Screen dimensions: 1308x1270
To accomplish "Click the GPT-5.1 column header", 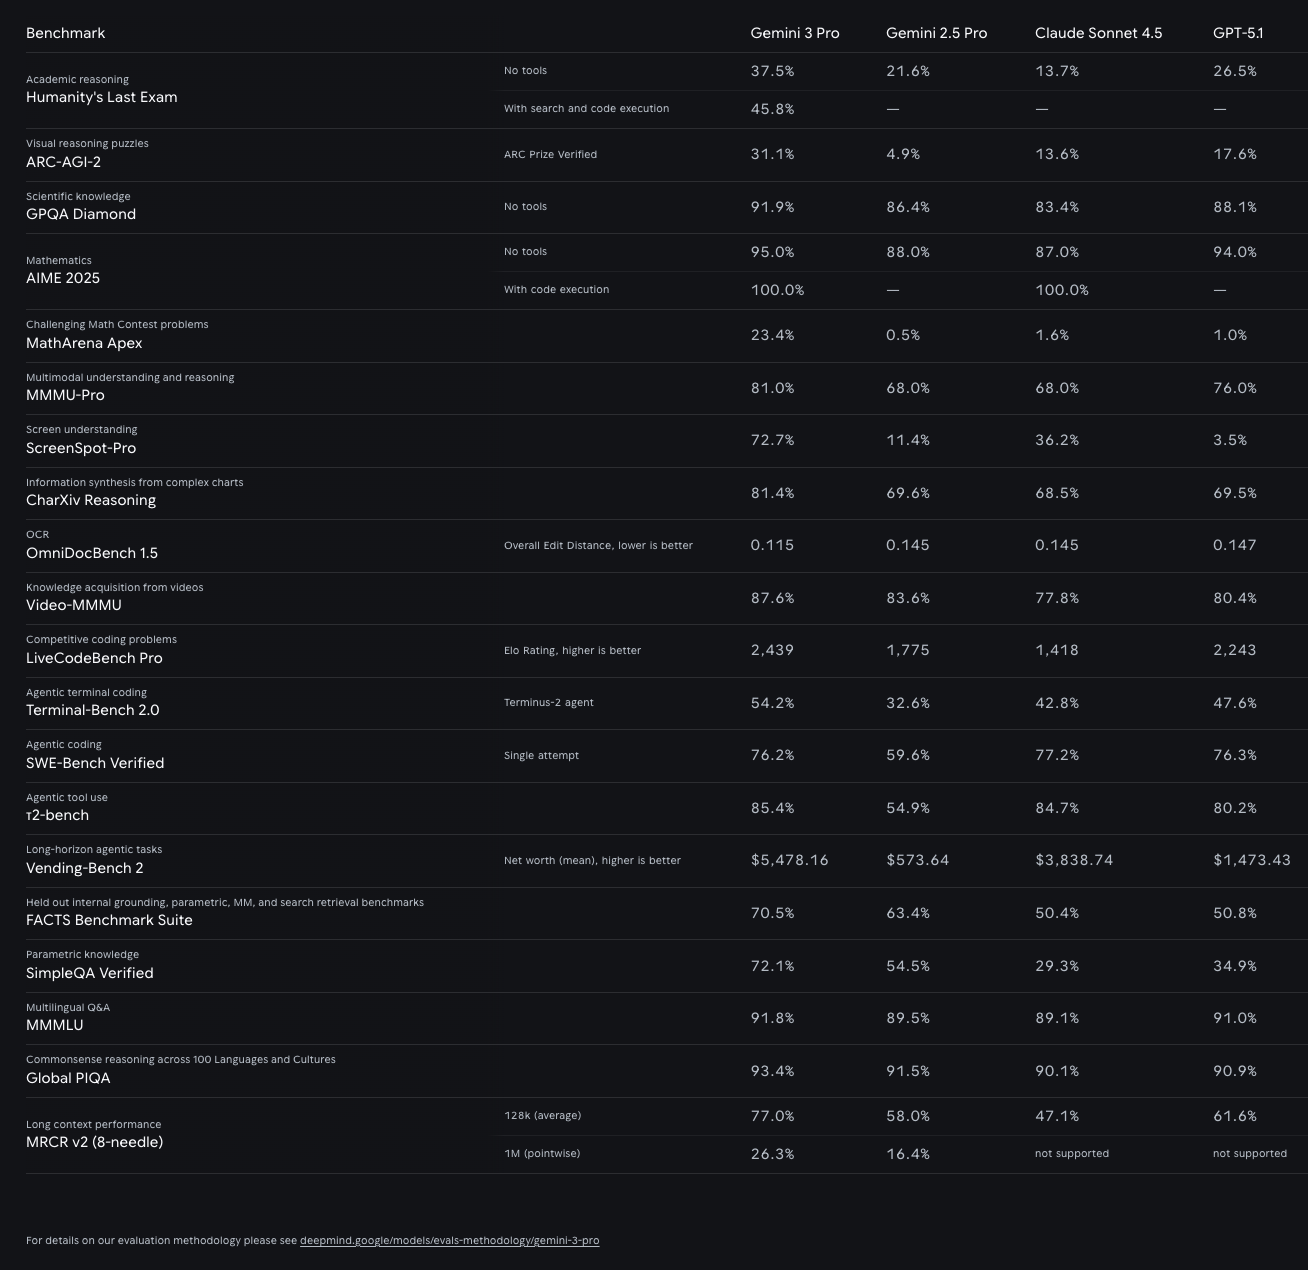I will pyautogui.click(x=1237, y=33).
